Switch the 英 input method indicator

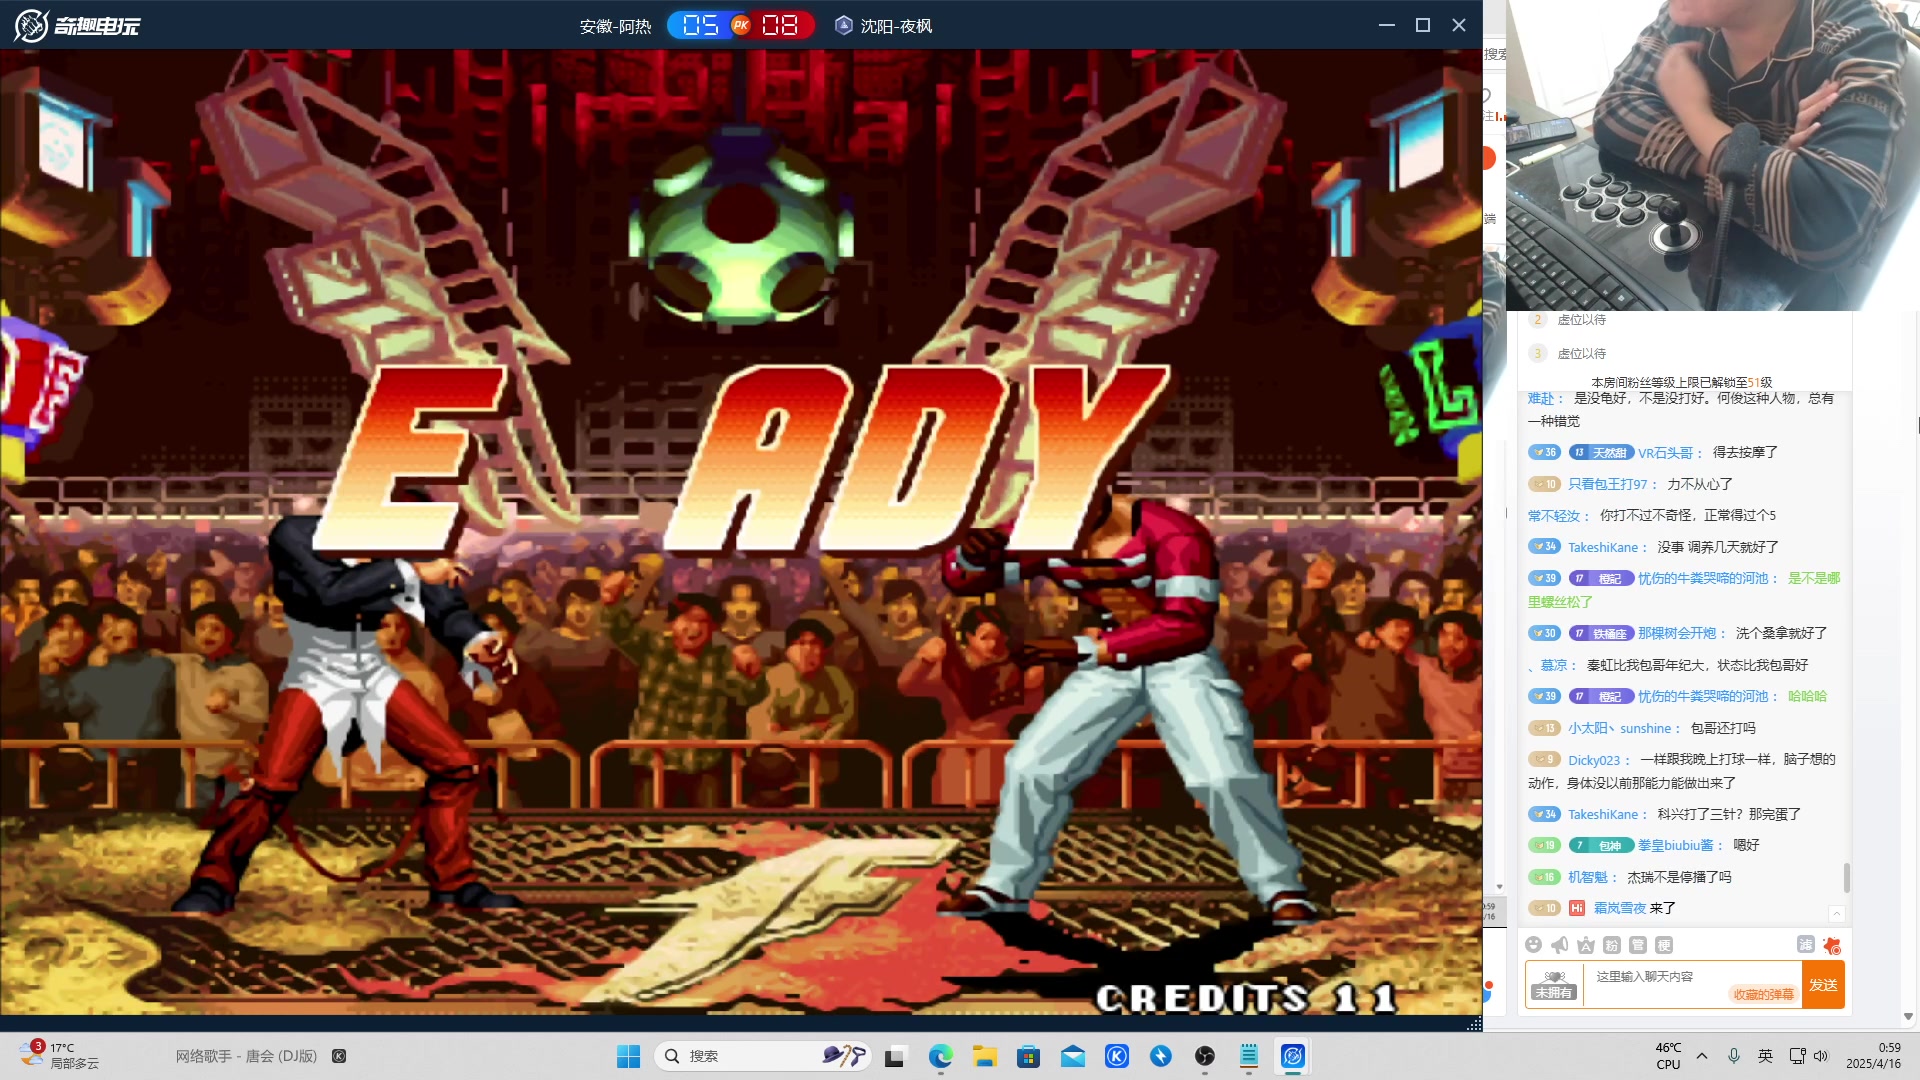[x=1766, y=1056]
